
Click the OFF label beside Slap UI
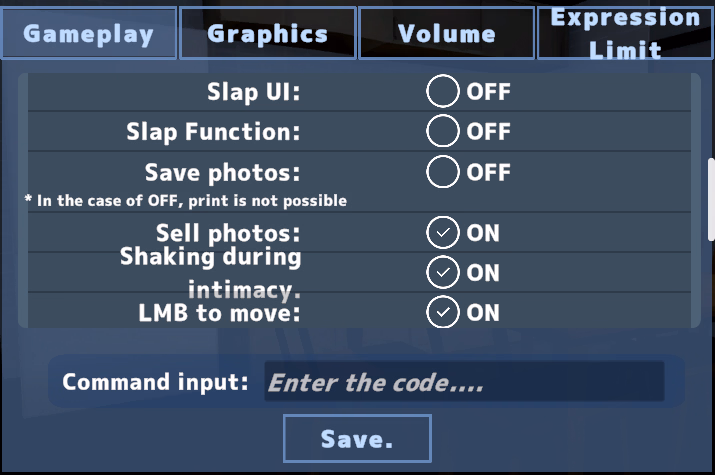(x=488, y=92)
